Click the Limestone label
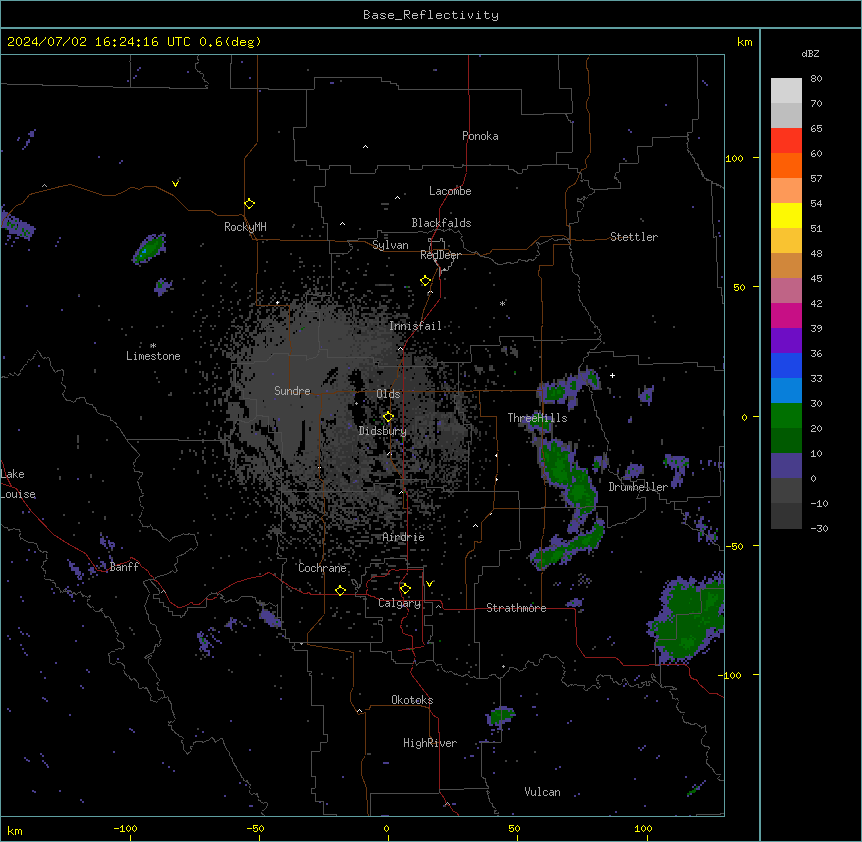862x842 pixels. click(153, 356)
